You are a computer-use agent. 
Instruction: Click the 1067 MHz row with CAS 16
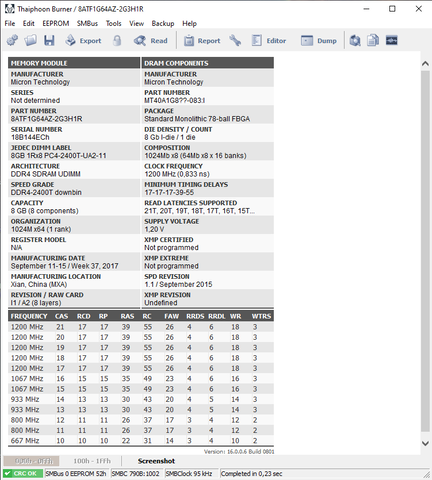pyautogui.click(x=141, y=379)
